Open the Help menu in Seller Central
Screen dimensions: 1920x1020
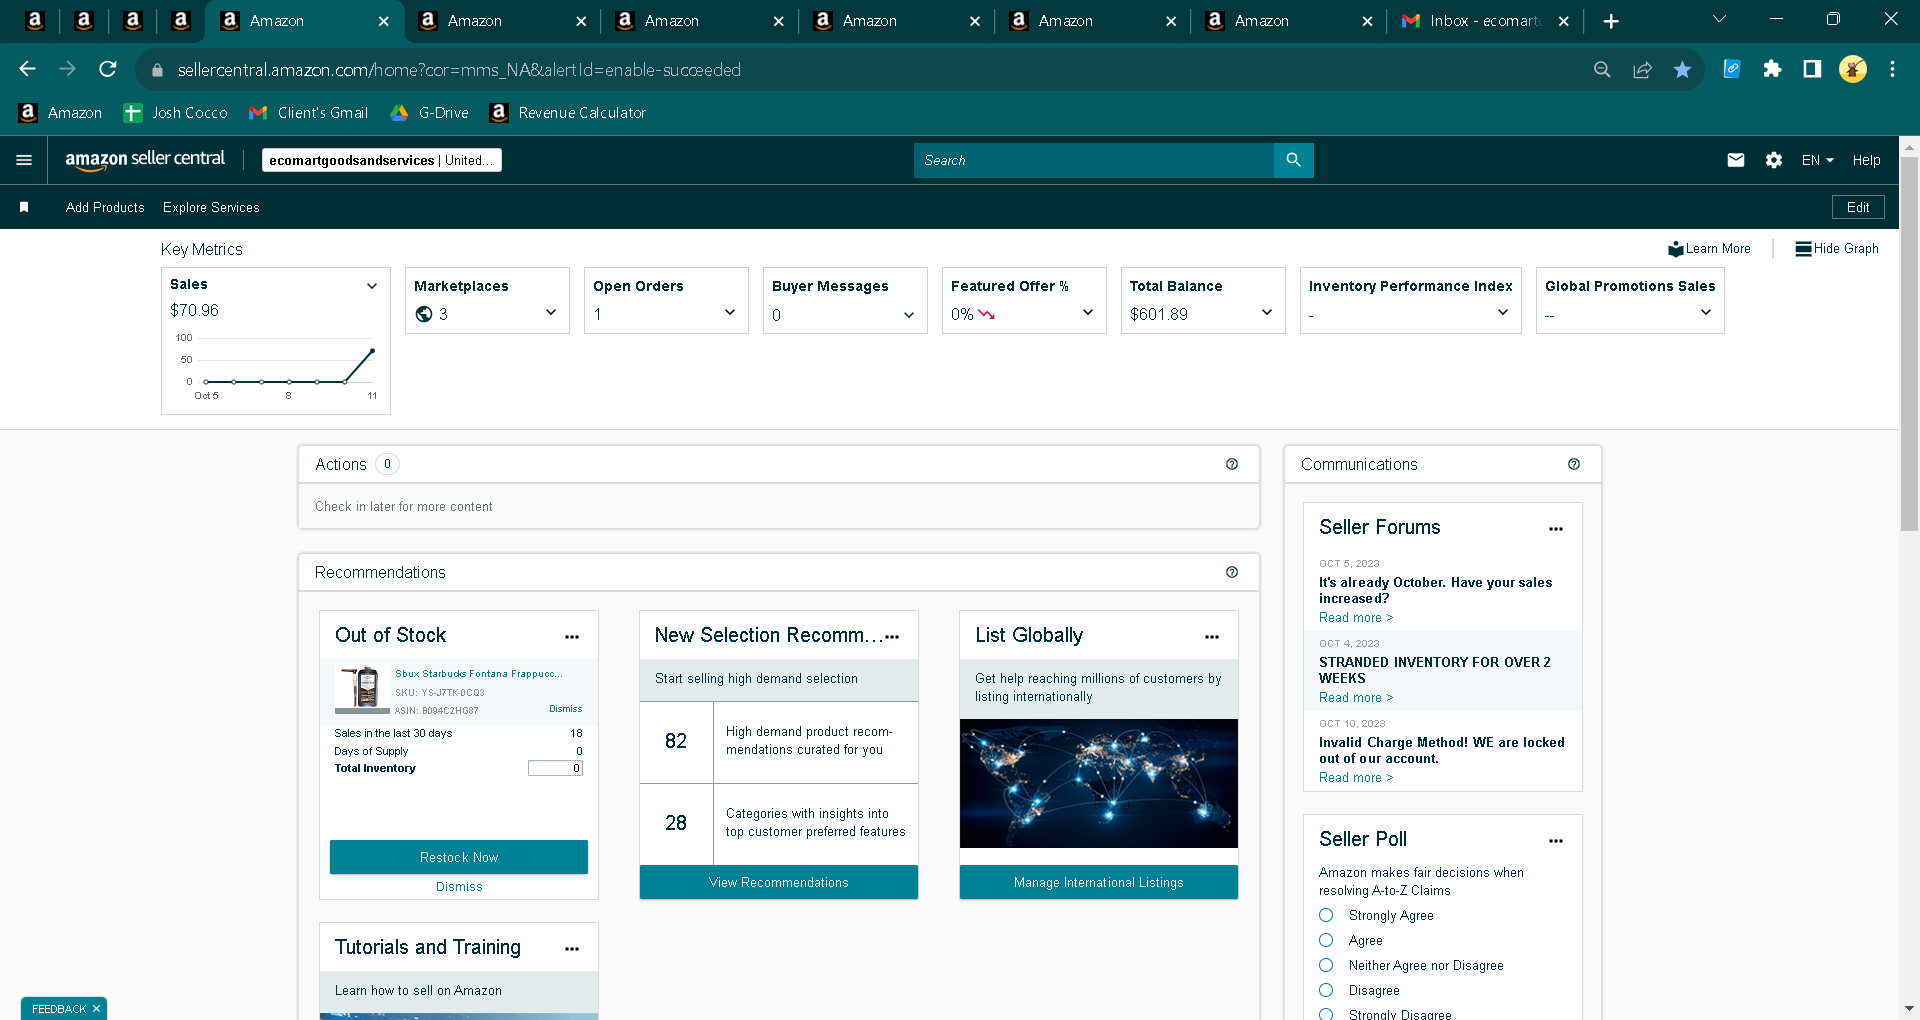click(x=1866, y=160)
